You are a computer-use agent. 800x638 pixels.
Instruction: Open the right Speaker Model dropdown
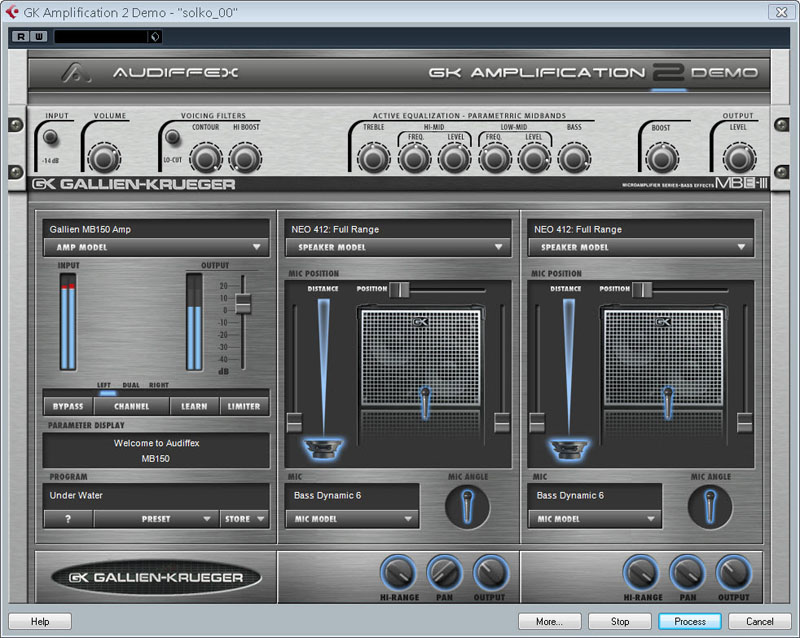pos(641,247)
